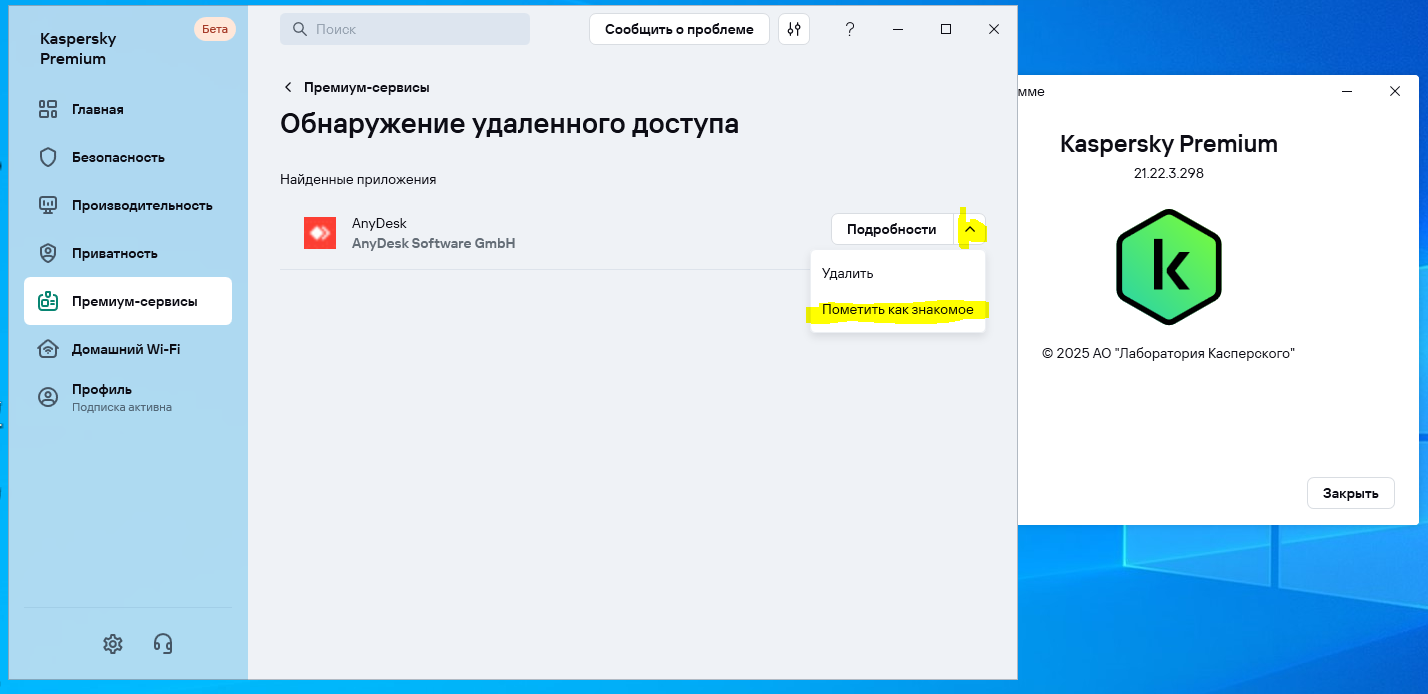The image size is (1428, 694).
Task: Click the Подробности button for AnyDesk
Action: 892,229
